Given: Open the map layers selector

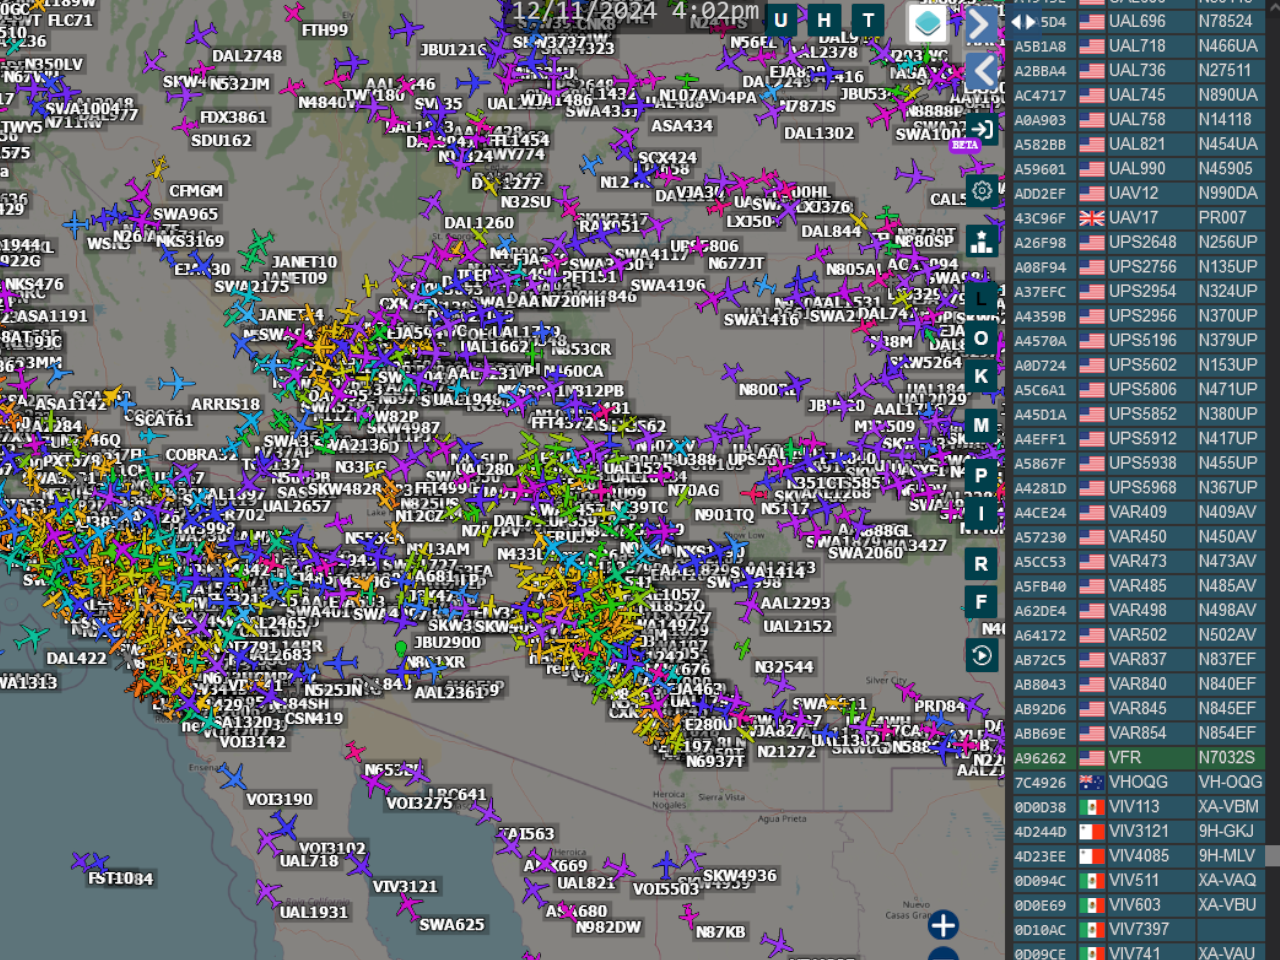Looking at the screenshot, I should point(928,23).
